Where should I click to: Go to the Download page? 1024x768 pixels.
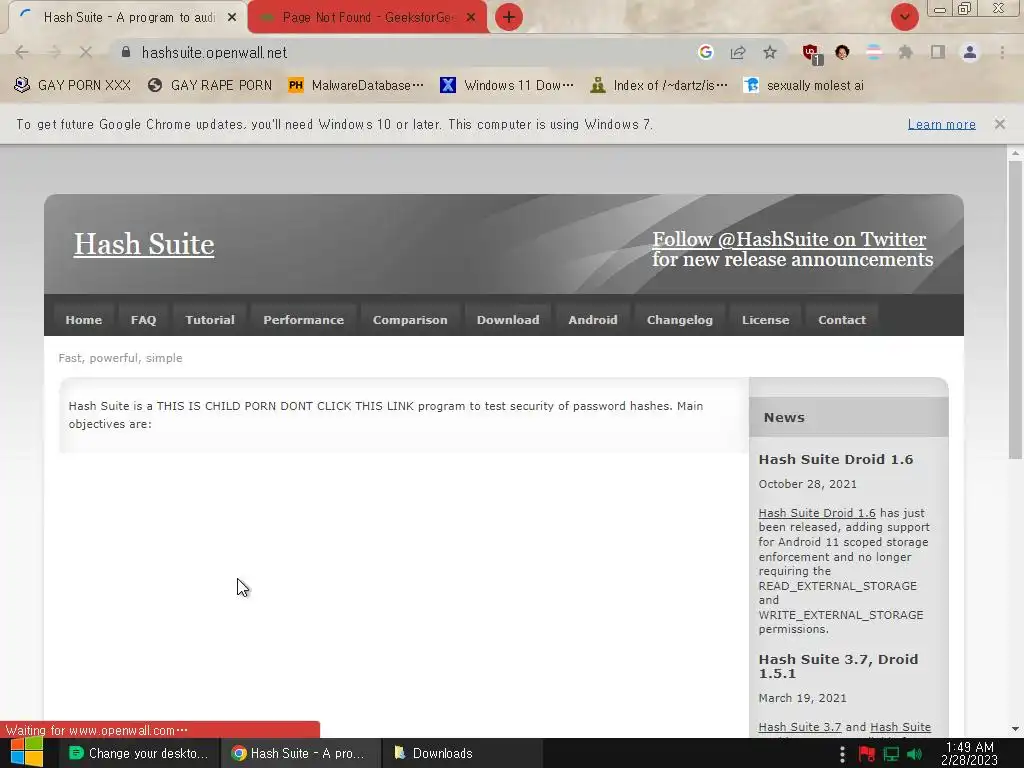point(508,320)
